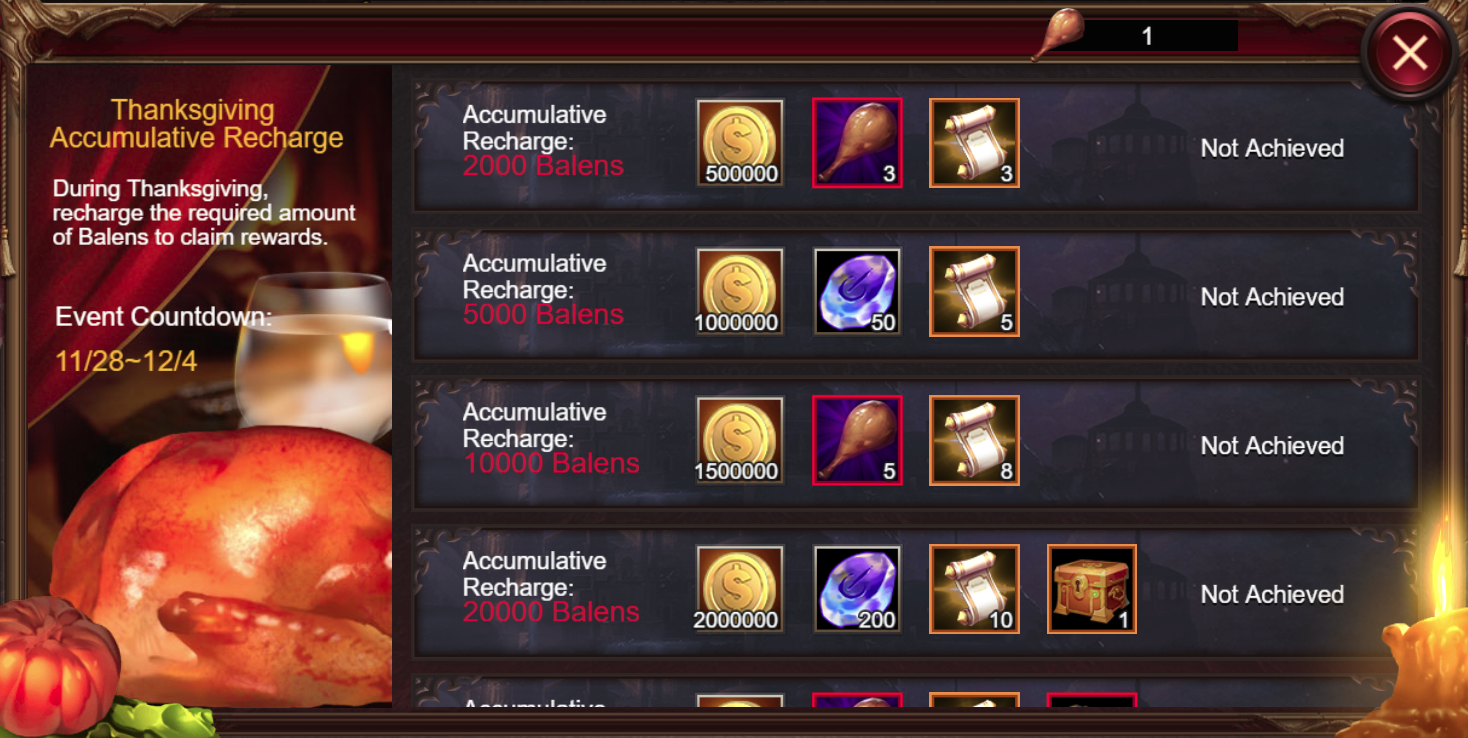Click Not Achieved for 2000 Balens tier
The width and height of the screenshot is (1468, 738).
tap(1272, 148)
